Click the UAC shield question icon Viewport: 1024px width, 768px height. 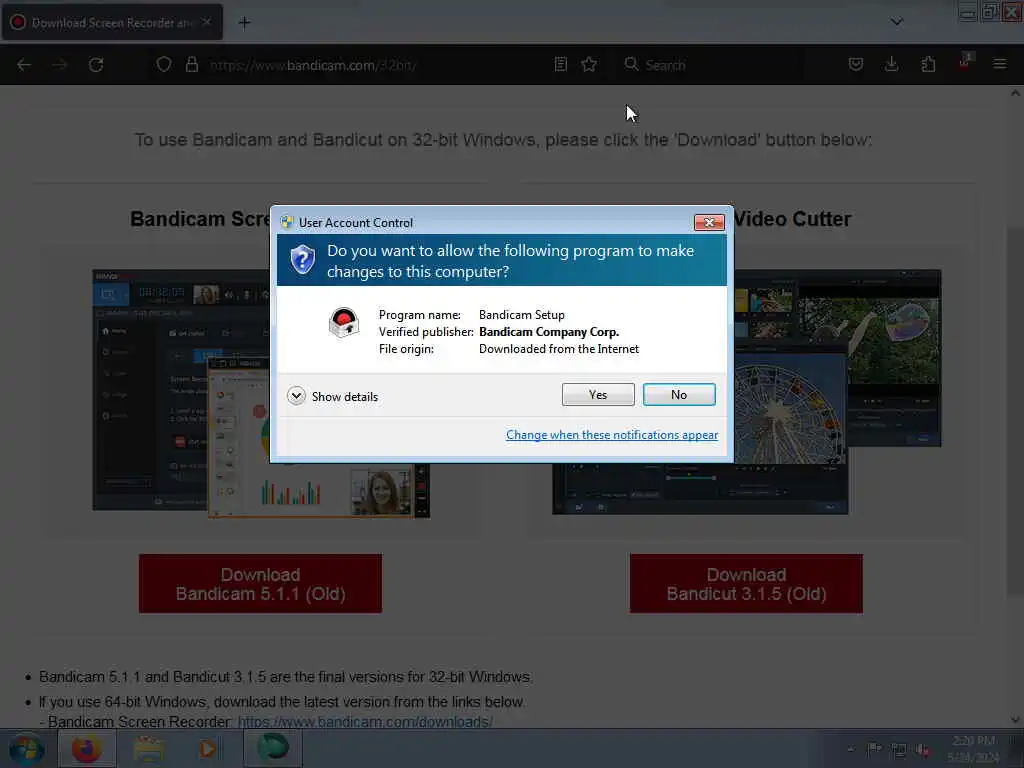[302, 260]
